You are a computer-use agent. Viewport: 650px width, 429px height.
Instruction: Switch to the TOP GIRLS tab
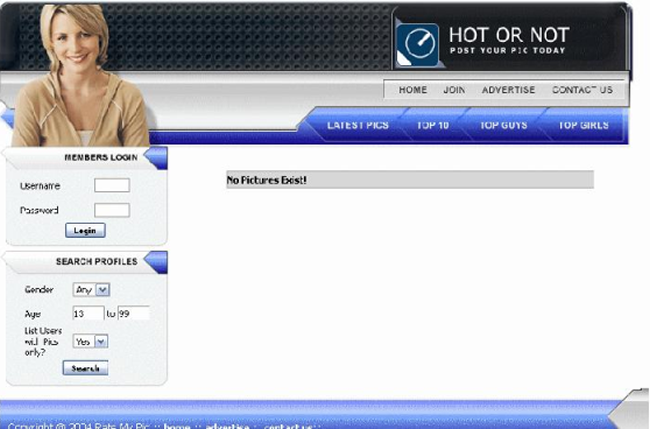(583, 125)
